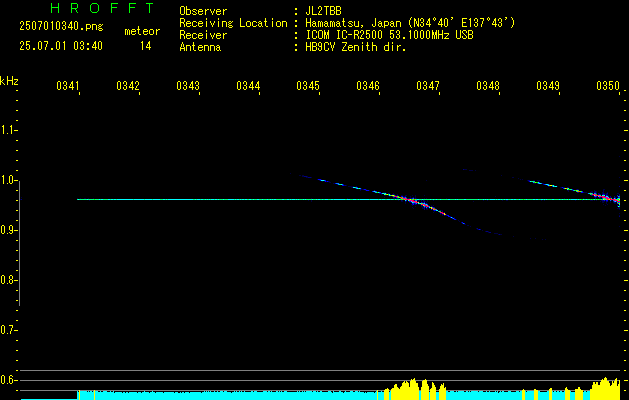
Task: Click the Receiver label
Action: tap(203, 35)
